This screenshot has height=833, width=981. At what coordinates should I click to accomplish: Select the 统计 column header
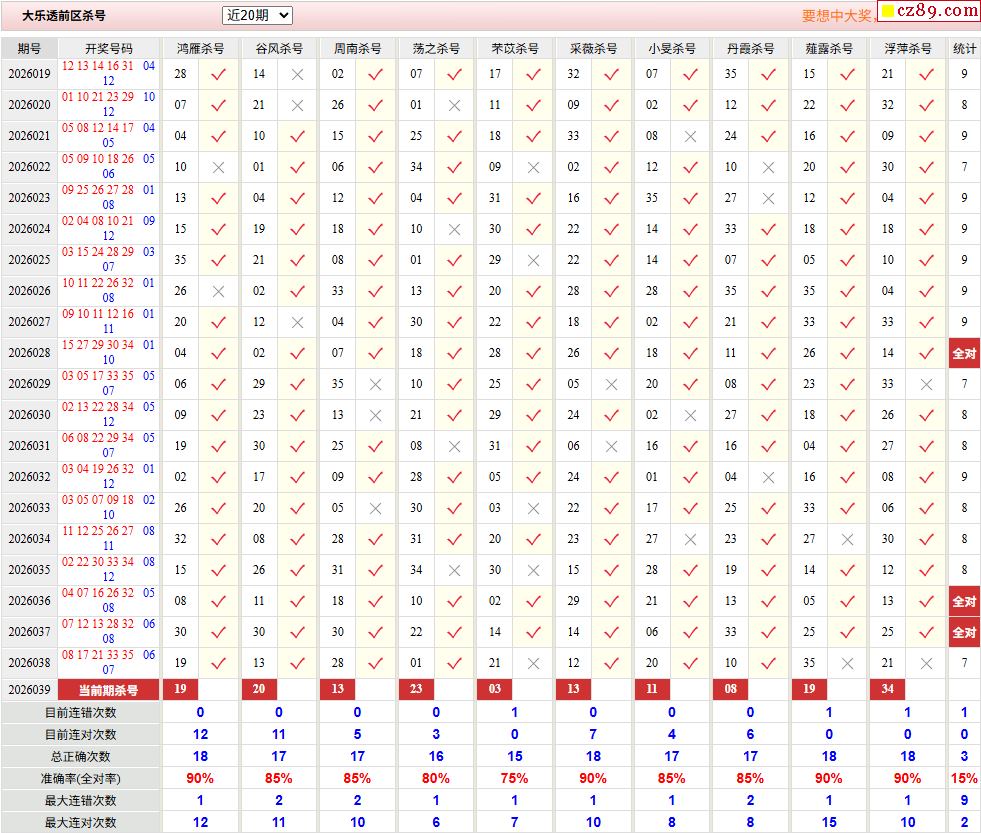click(x=964, y=48)
